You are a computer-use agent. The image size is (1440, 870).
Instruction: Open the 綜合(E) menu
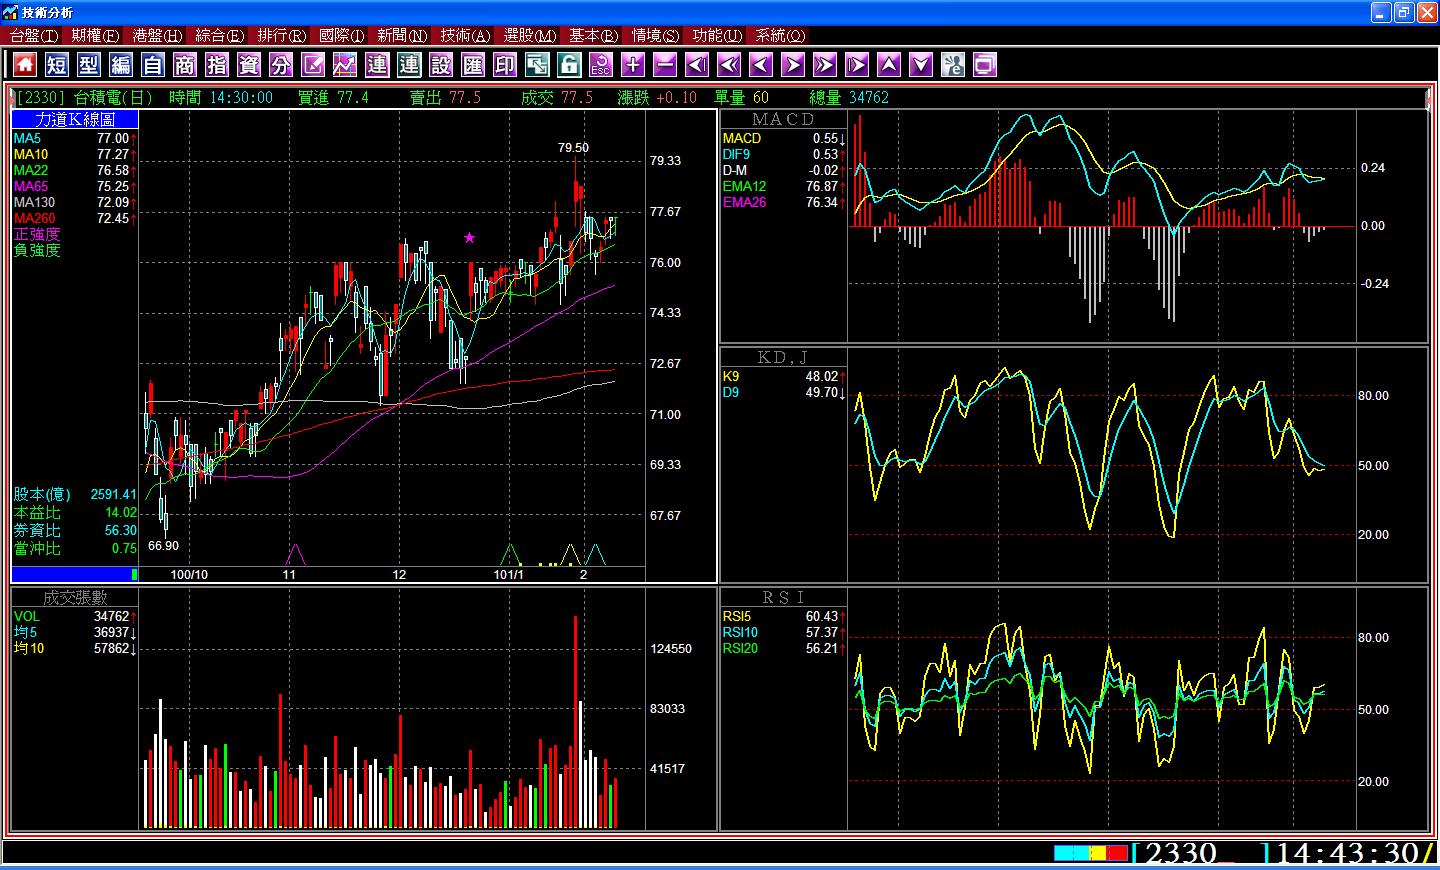[x=219, y=35]
